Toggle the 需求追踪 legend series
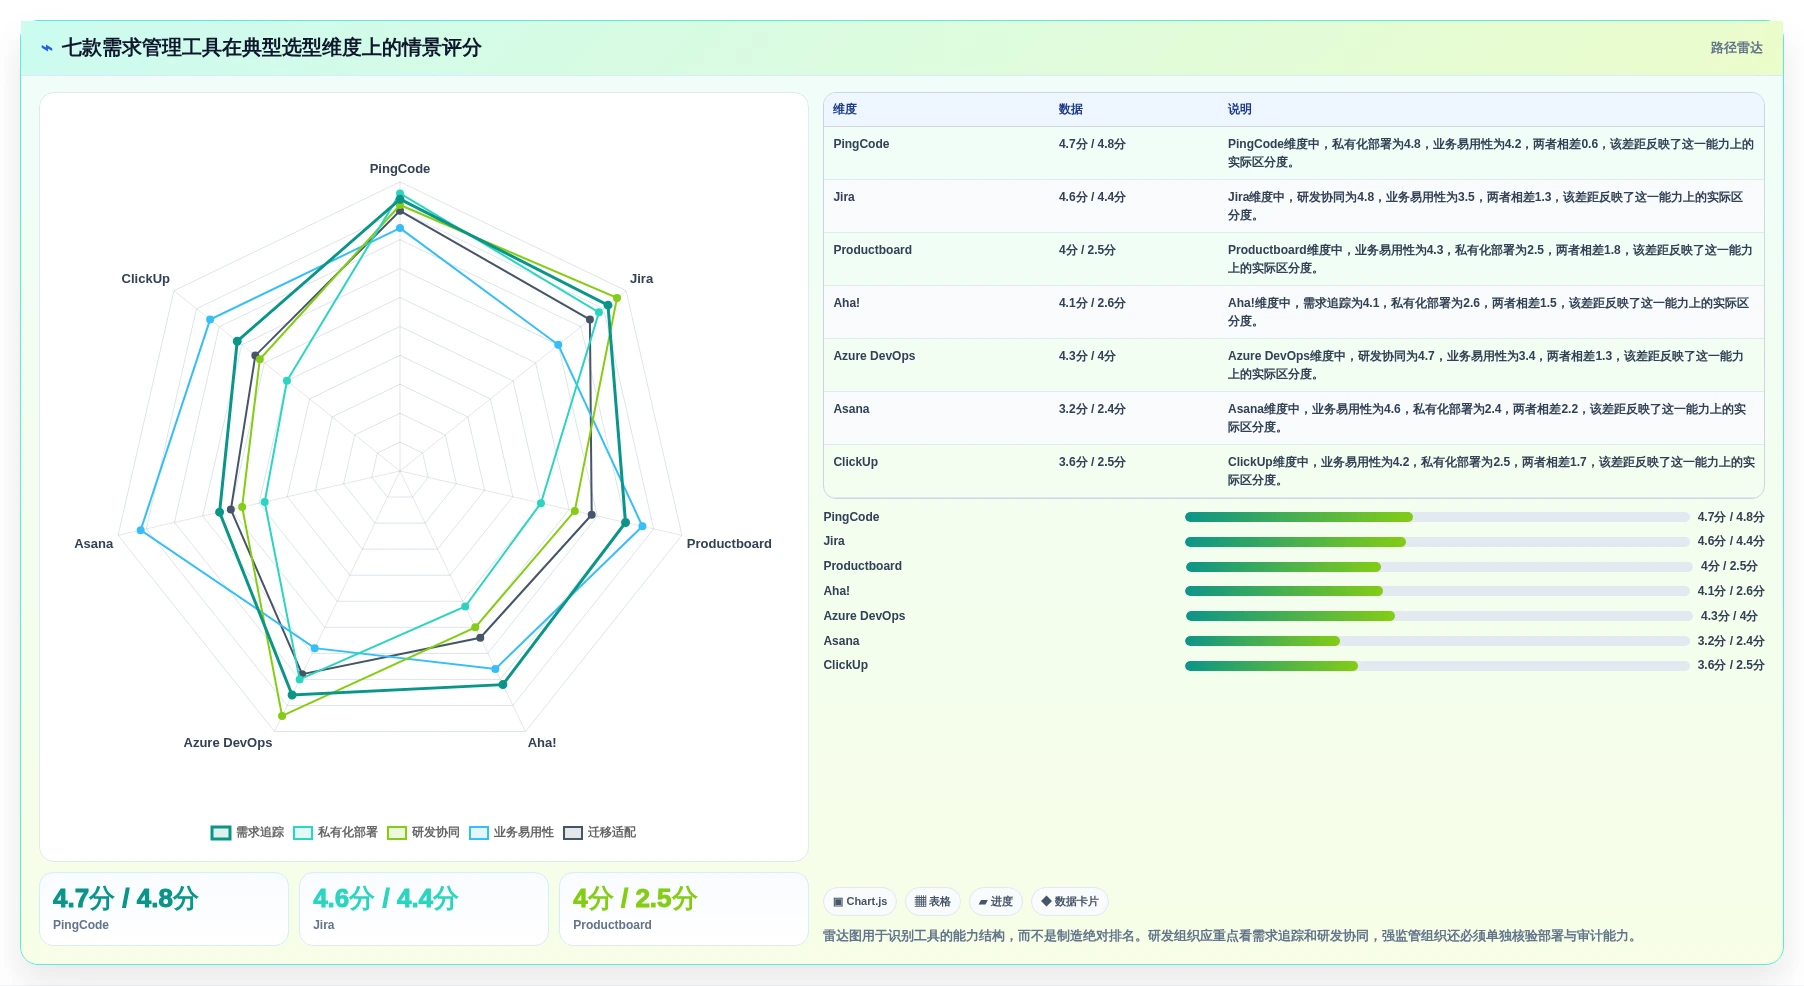The image size is (1804, 986). [247, 832]
